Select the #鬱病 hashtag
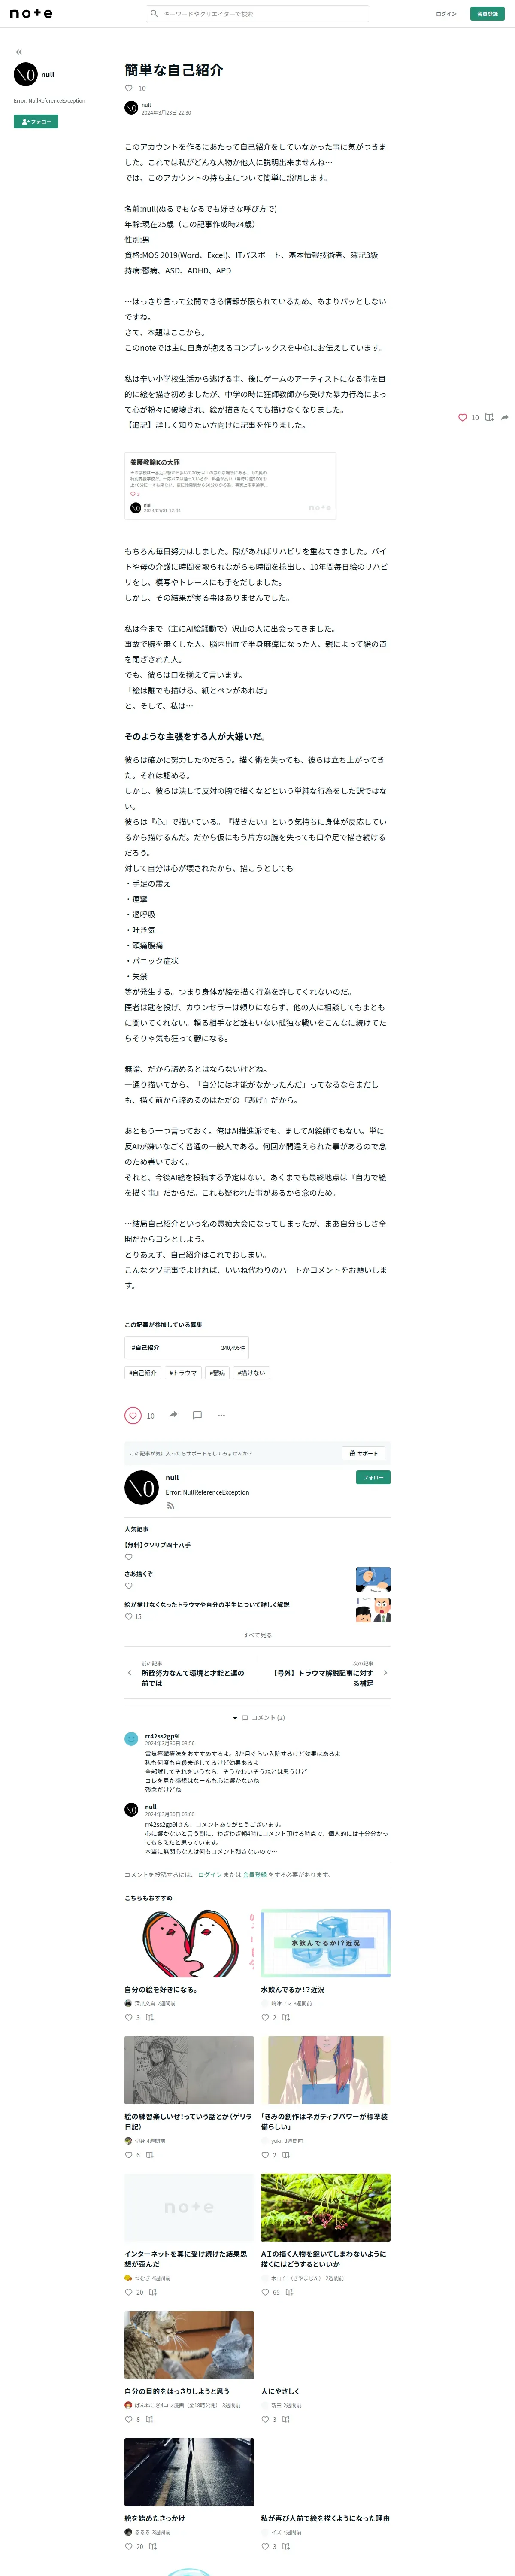Screen dimensions: 515x2576 (217, 1373)
